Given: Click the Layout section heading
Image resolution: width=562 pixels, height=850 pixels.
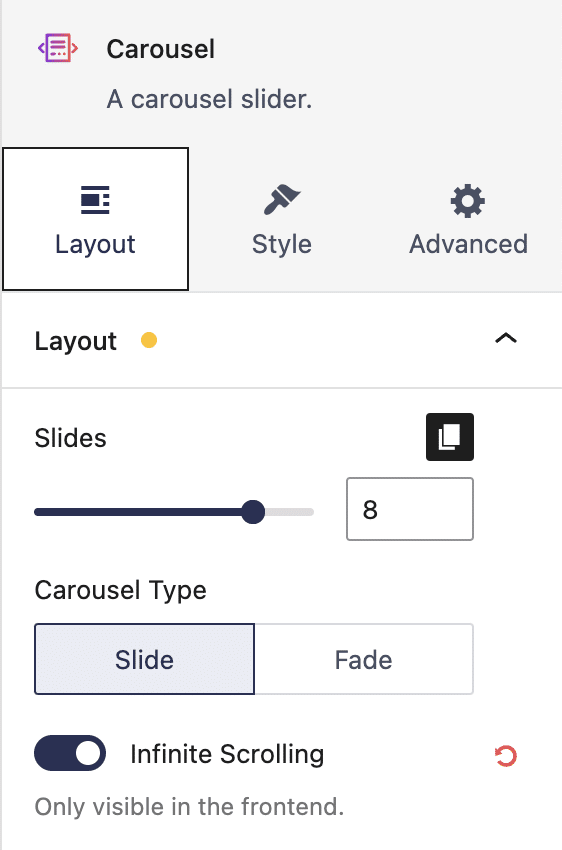Looking at the screenshot, I should pyautogui.click(x=75, y=342).
